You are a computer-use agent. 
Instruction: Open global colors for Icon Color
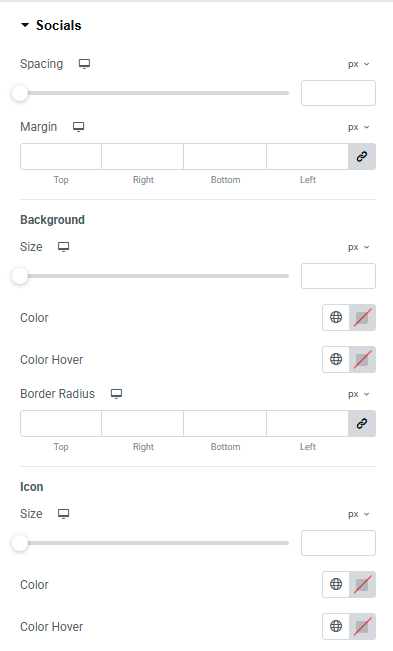pos(336,585)
